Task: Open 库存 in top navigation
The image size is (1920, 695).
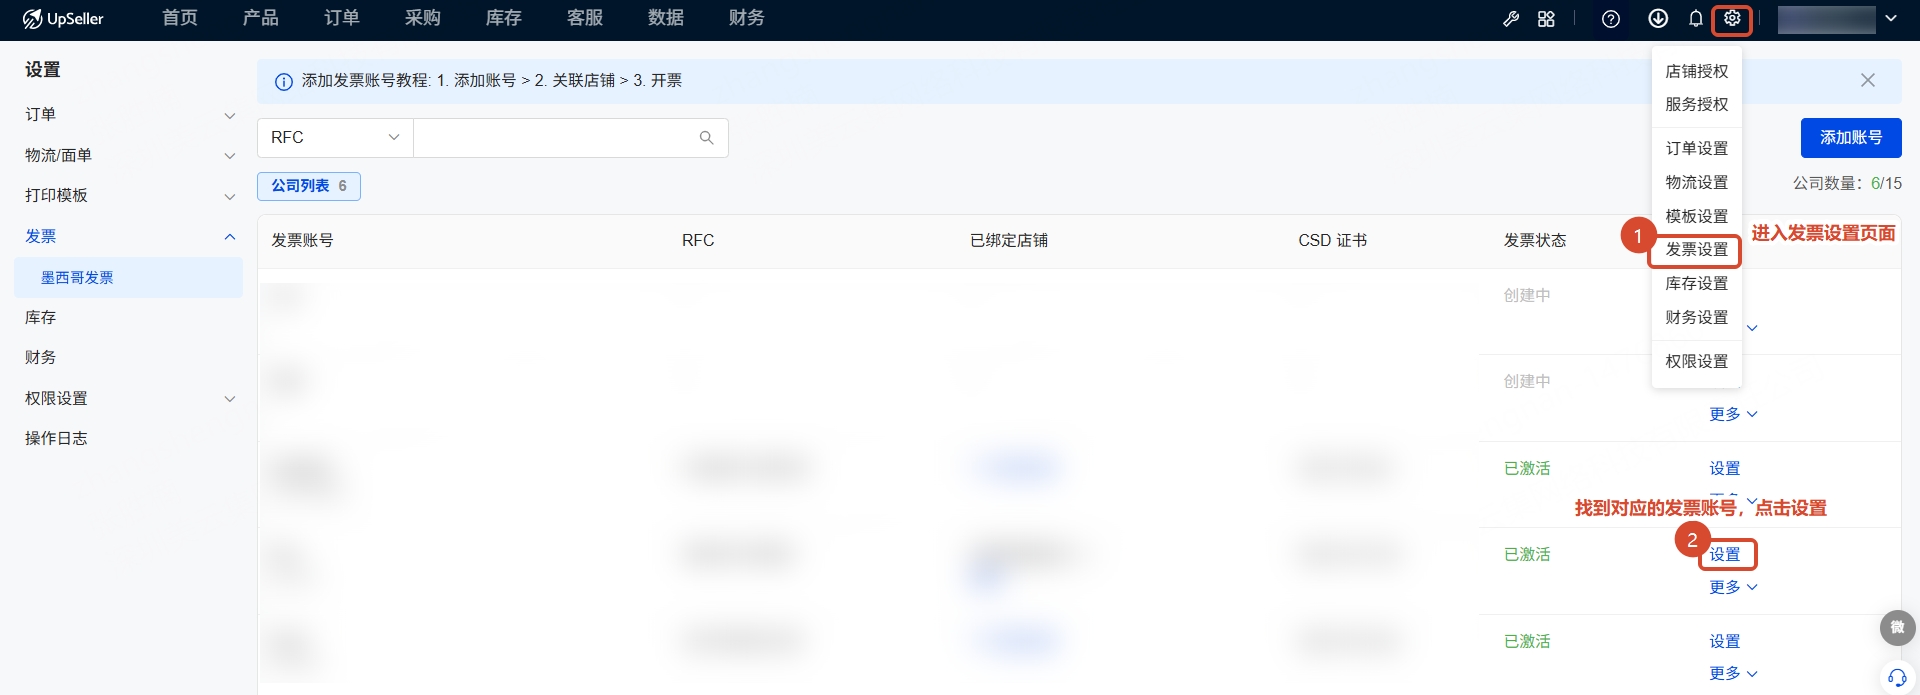Action: (504, 18)
